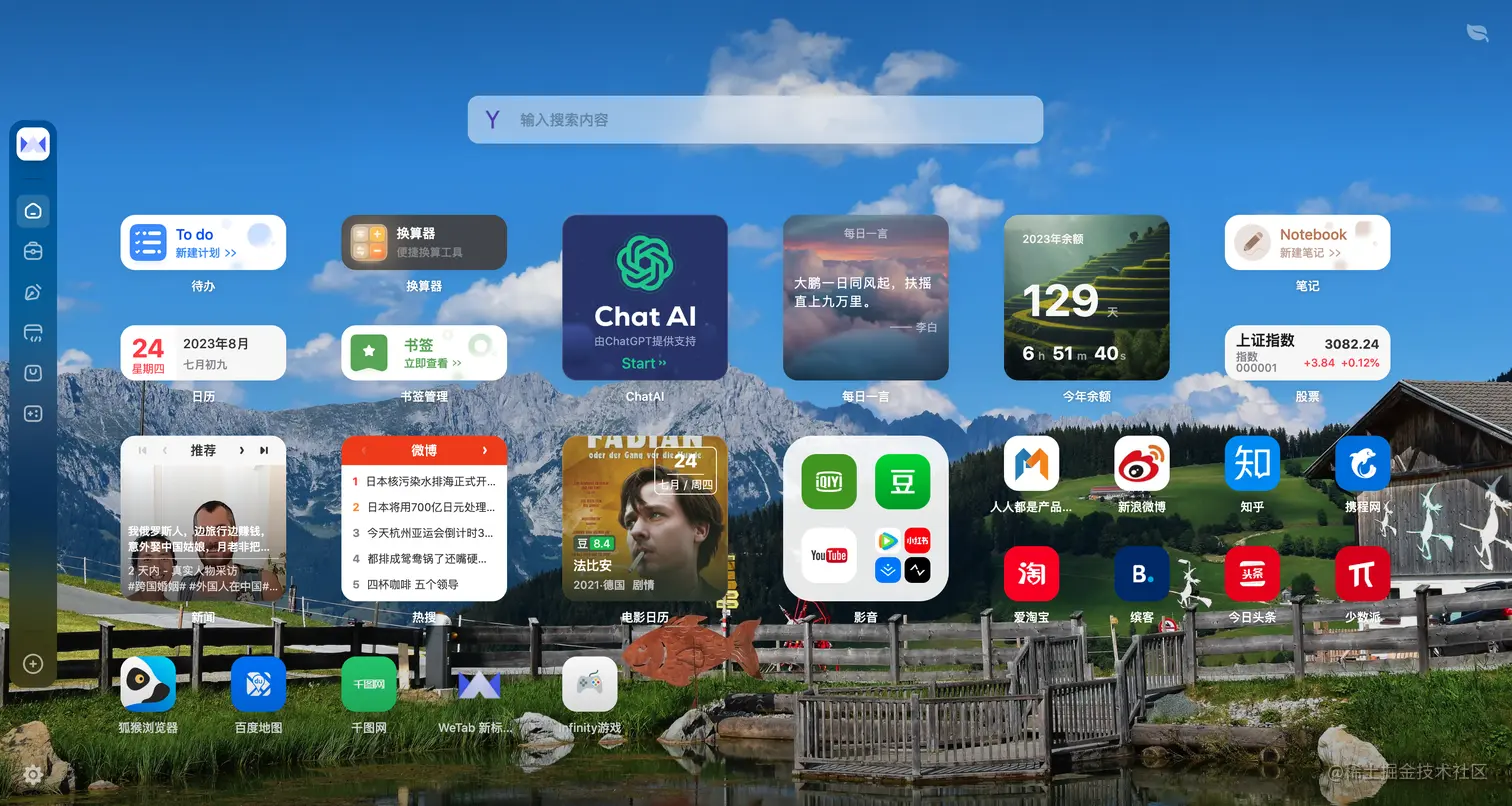This screenshot has width=1512, height=806.
Task: Click the news headline 我俄罗斯人，边旅行边赚钱
Action: [198, 539]
